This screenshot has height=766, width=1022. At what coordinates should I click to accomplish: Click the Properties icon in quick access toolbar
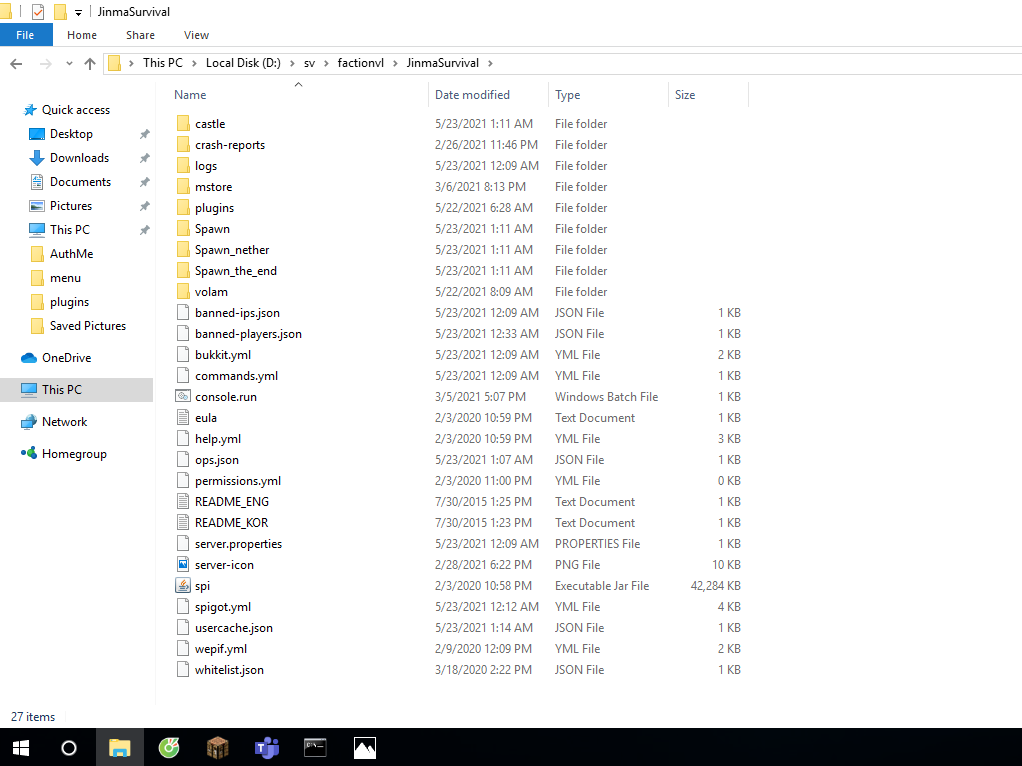(38, 12)
